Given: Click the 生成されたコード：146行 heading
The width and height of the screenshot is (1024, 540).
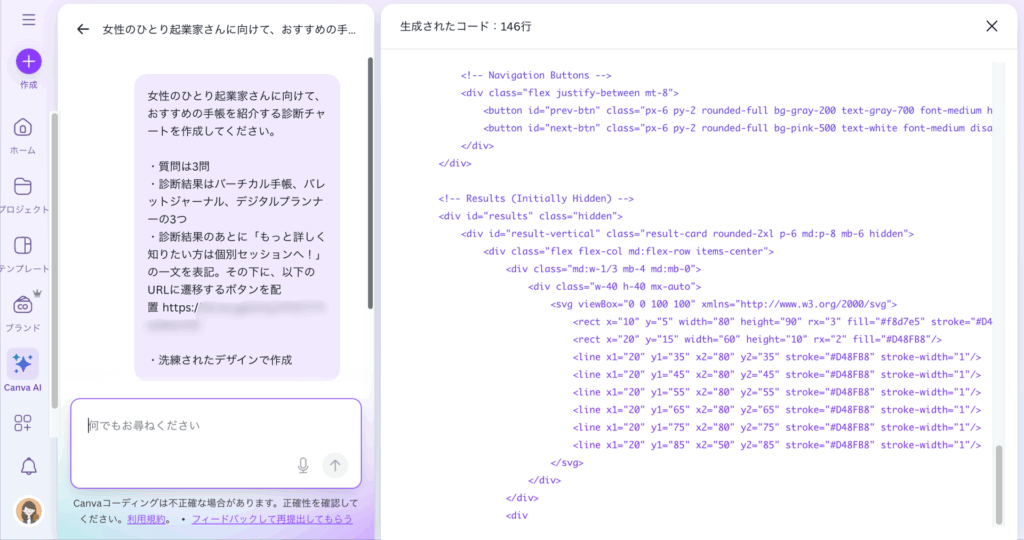Looking at the screenshot, I should tap(466, 26).
